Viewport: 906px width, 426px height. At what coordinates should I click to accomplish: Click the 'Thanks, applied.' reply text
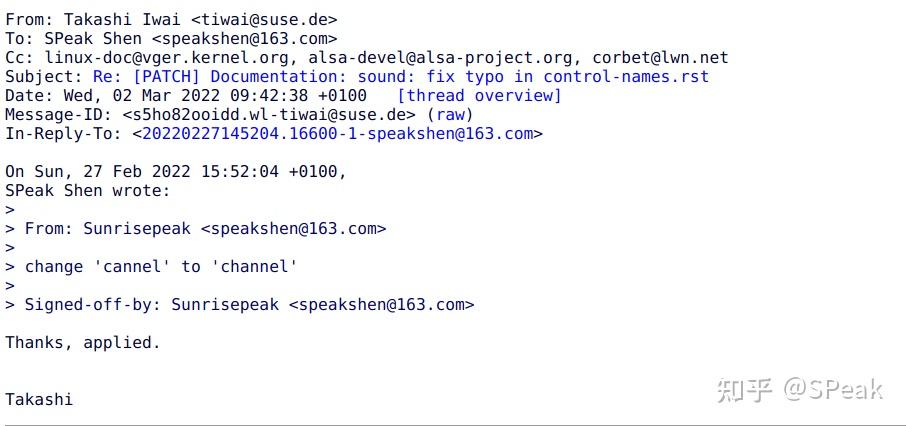click(83, 342)
